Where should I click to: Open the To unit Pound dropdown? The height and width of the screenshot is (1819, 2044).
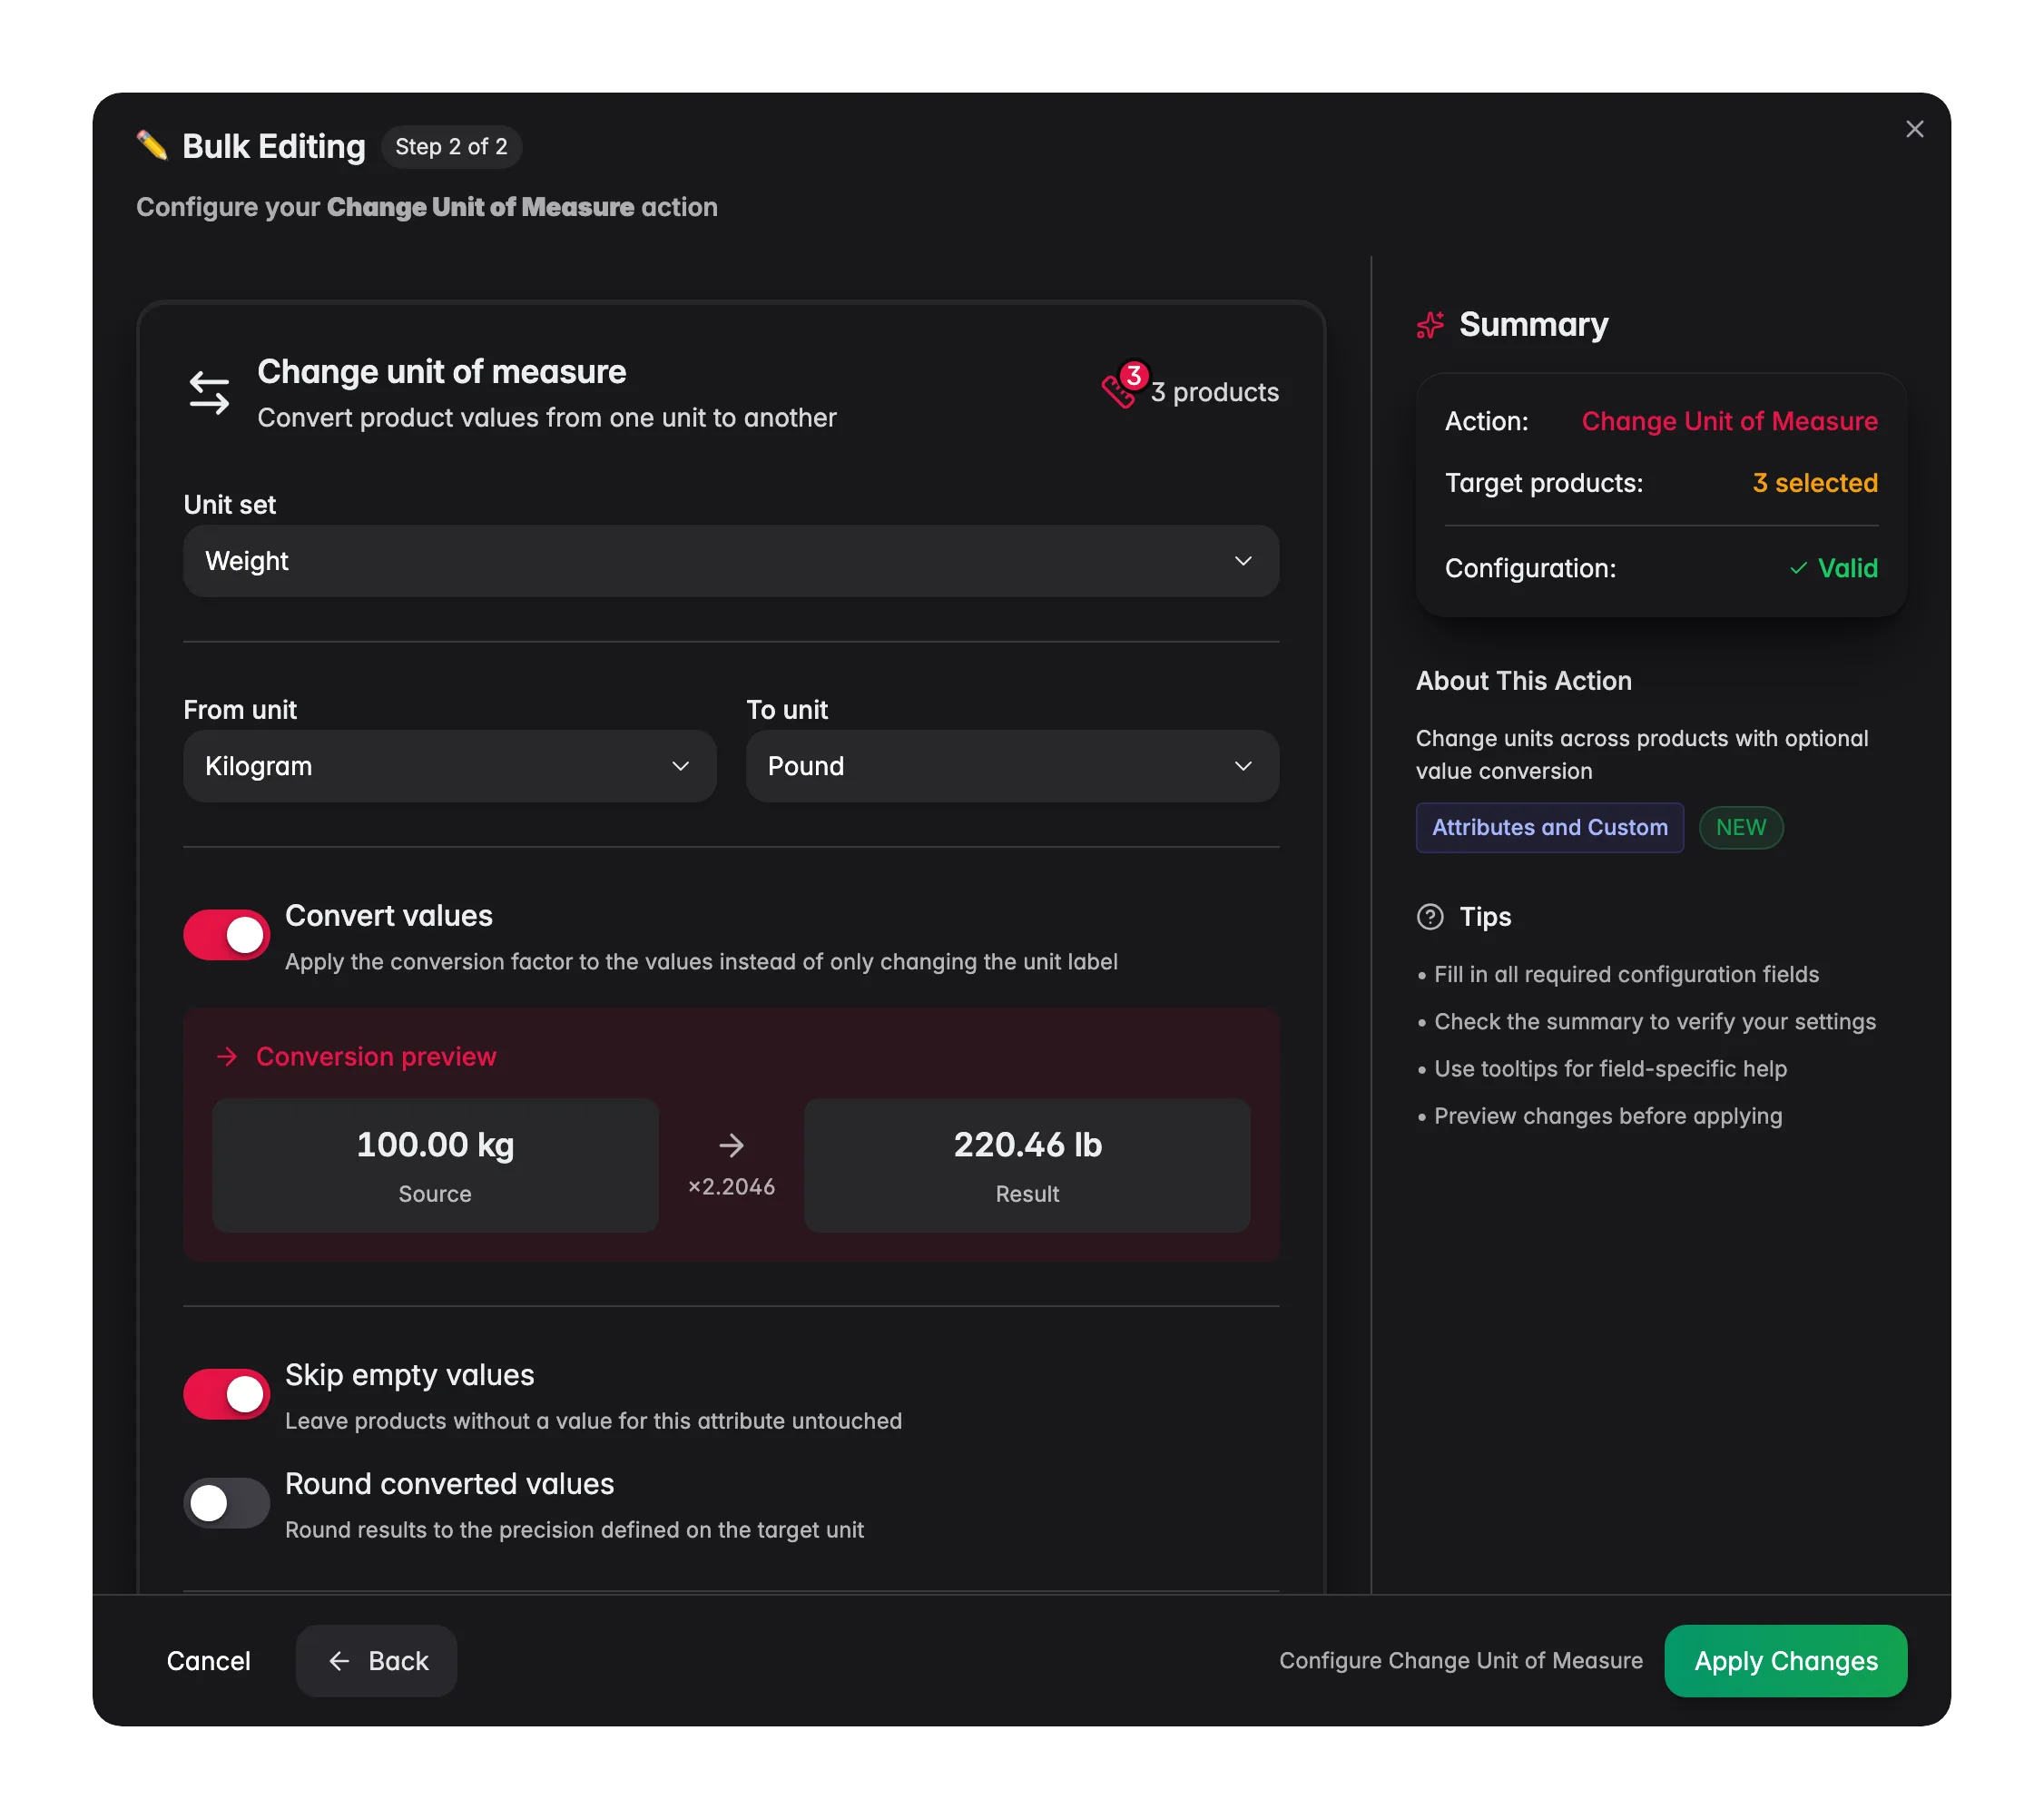(x=1012, y=766)
